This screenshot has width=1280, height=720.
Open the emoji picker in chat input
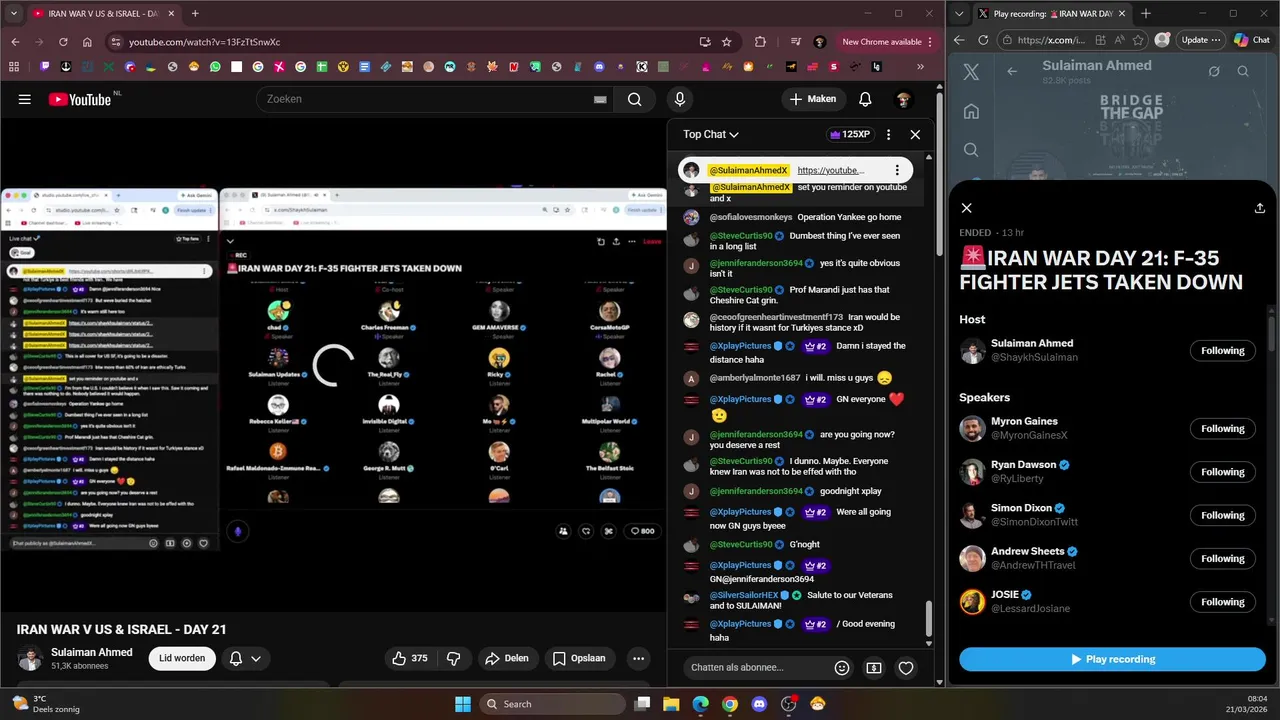[x=842, y=667]
